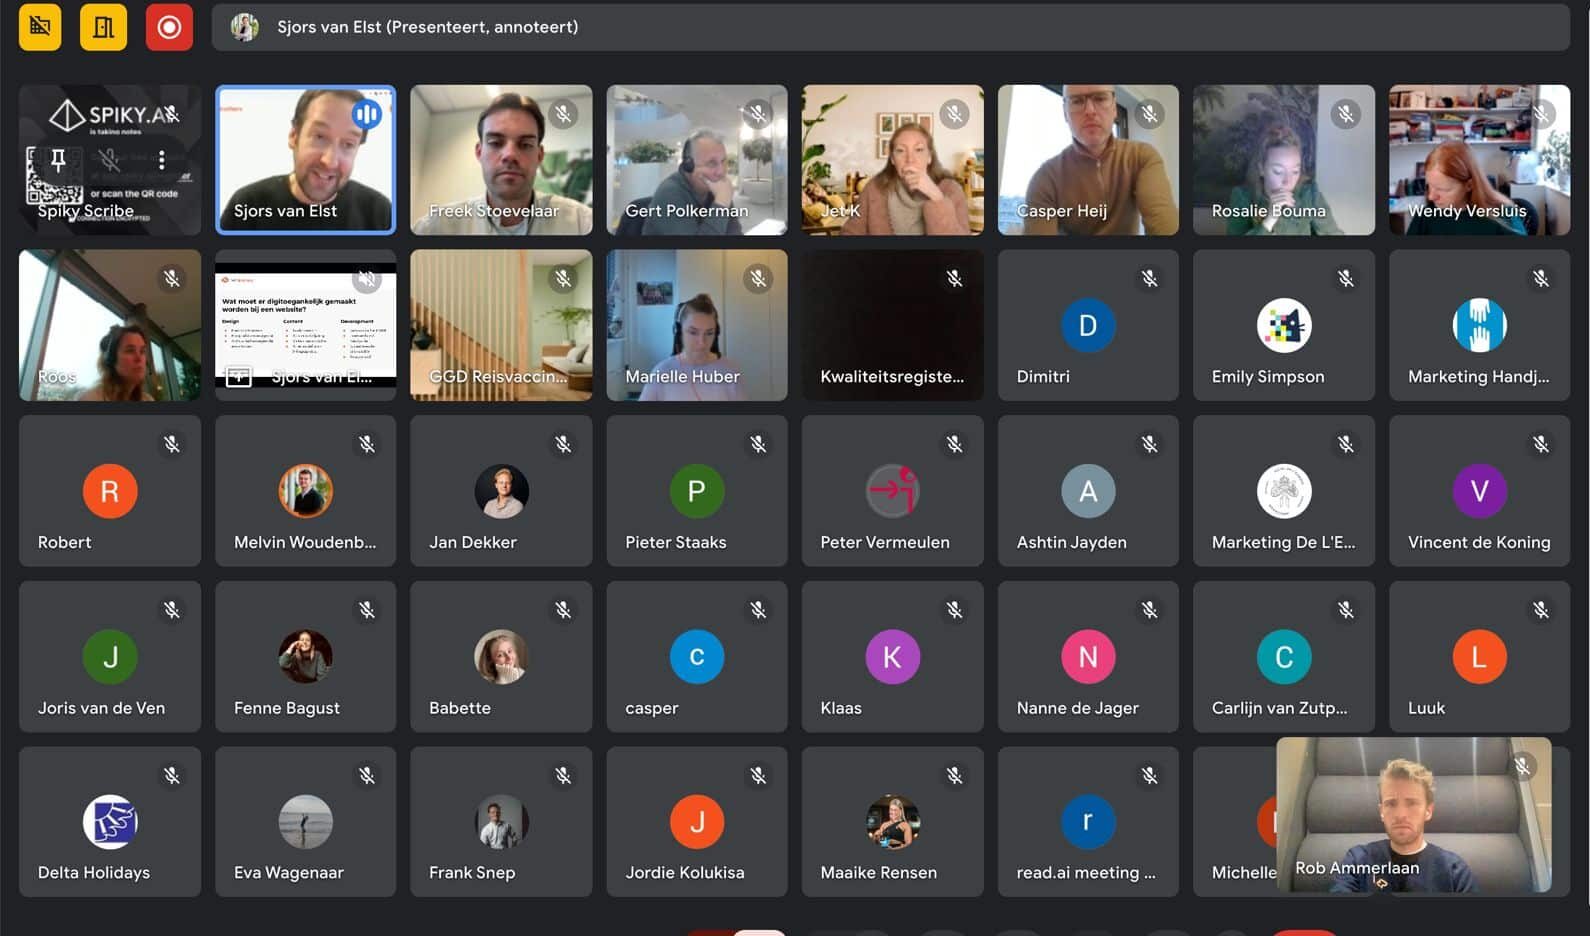Click muted mic icon on Freek Stoevelaar

pyautogui.click(x=564, y=114)
